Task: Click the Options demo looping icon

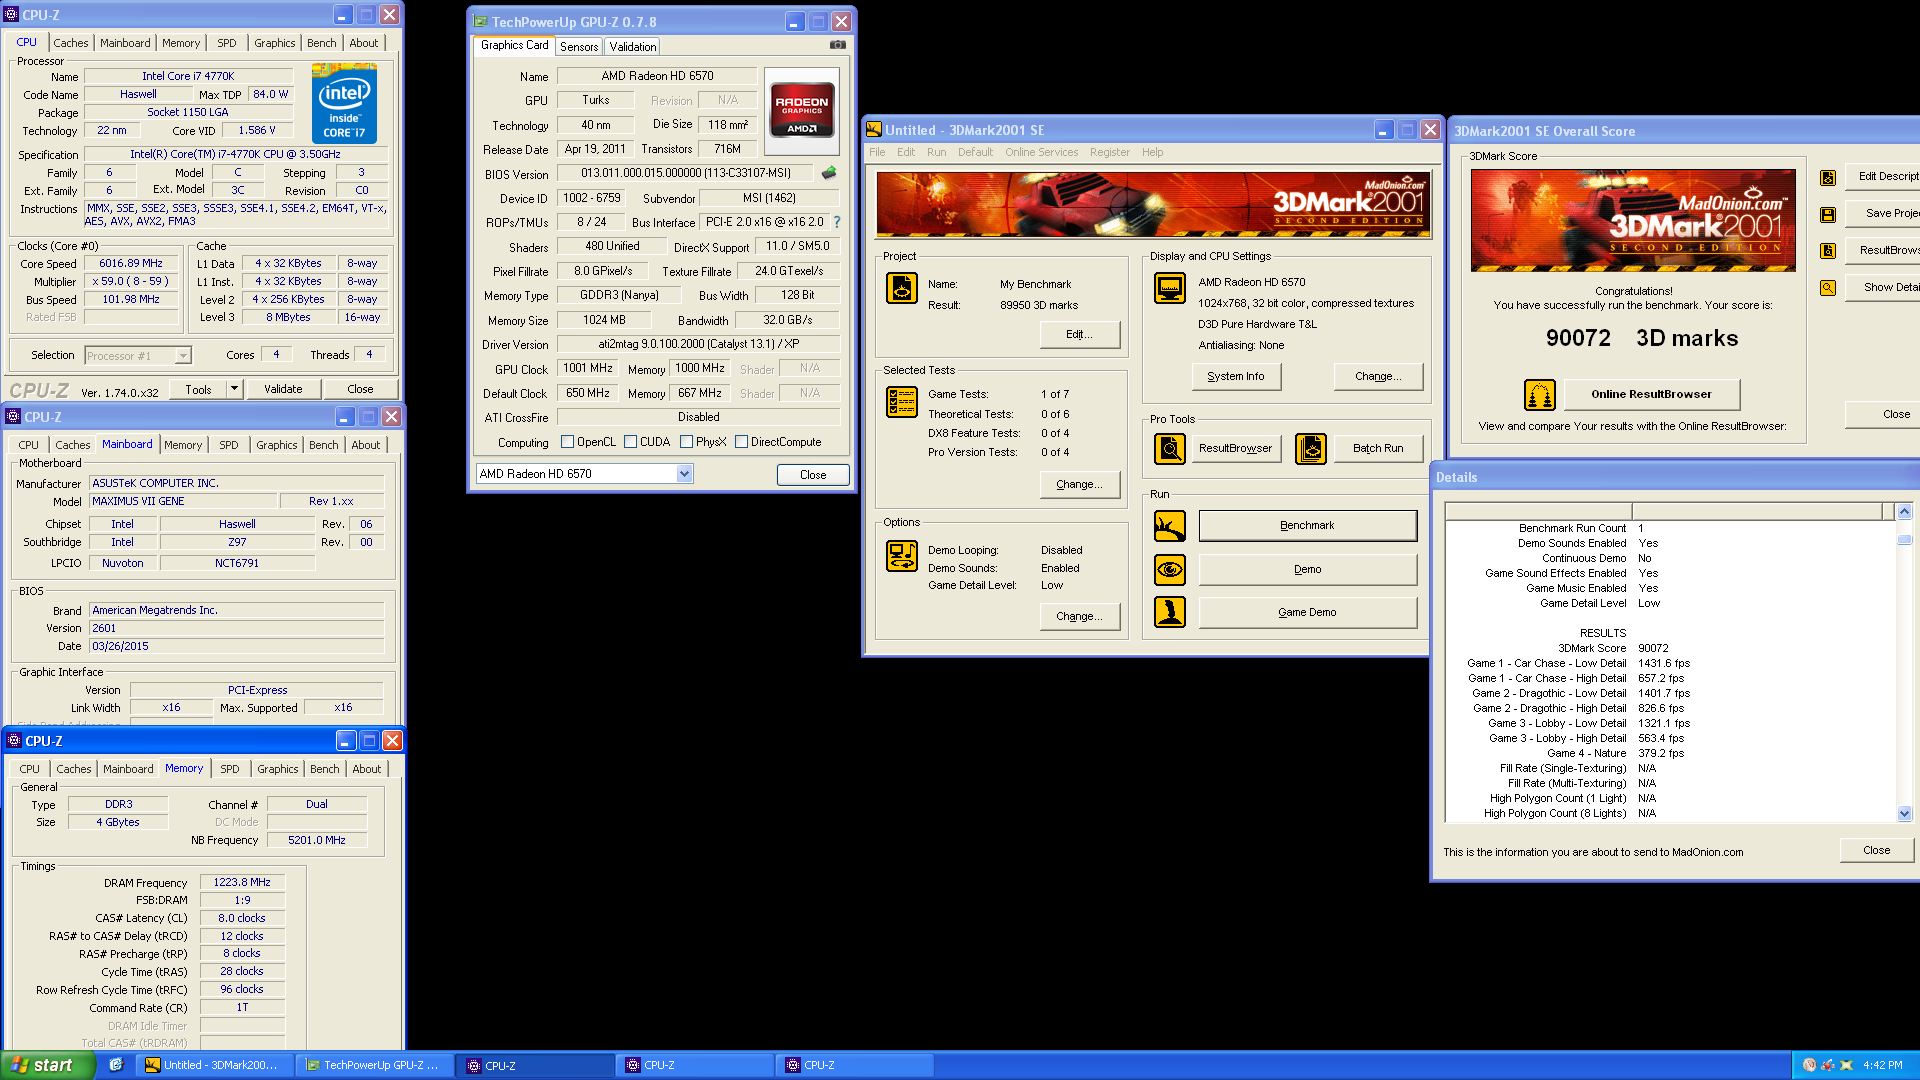Action: coord(902,556)
